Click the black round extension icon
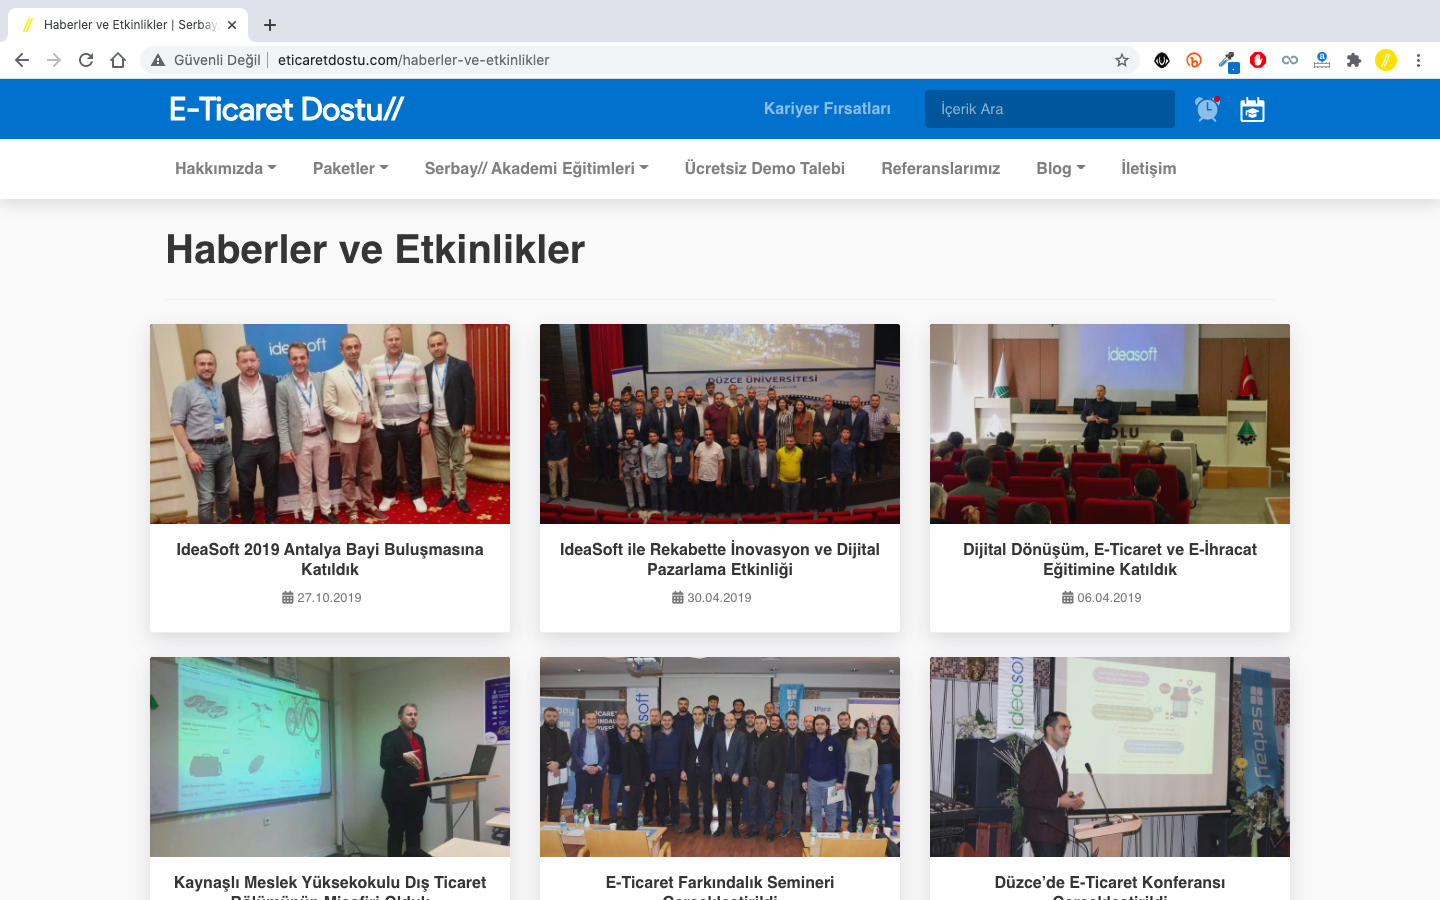The height and width of the screenshot is (900, 1440). (1162, 60)
